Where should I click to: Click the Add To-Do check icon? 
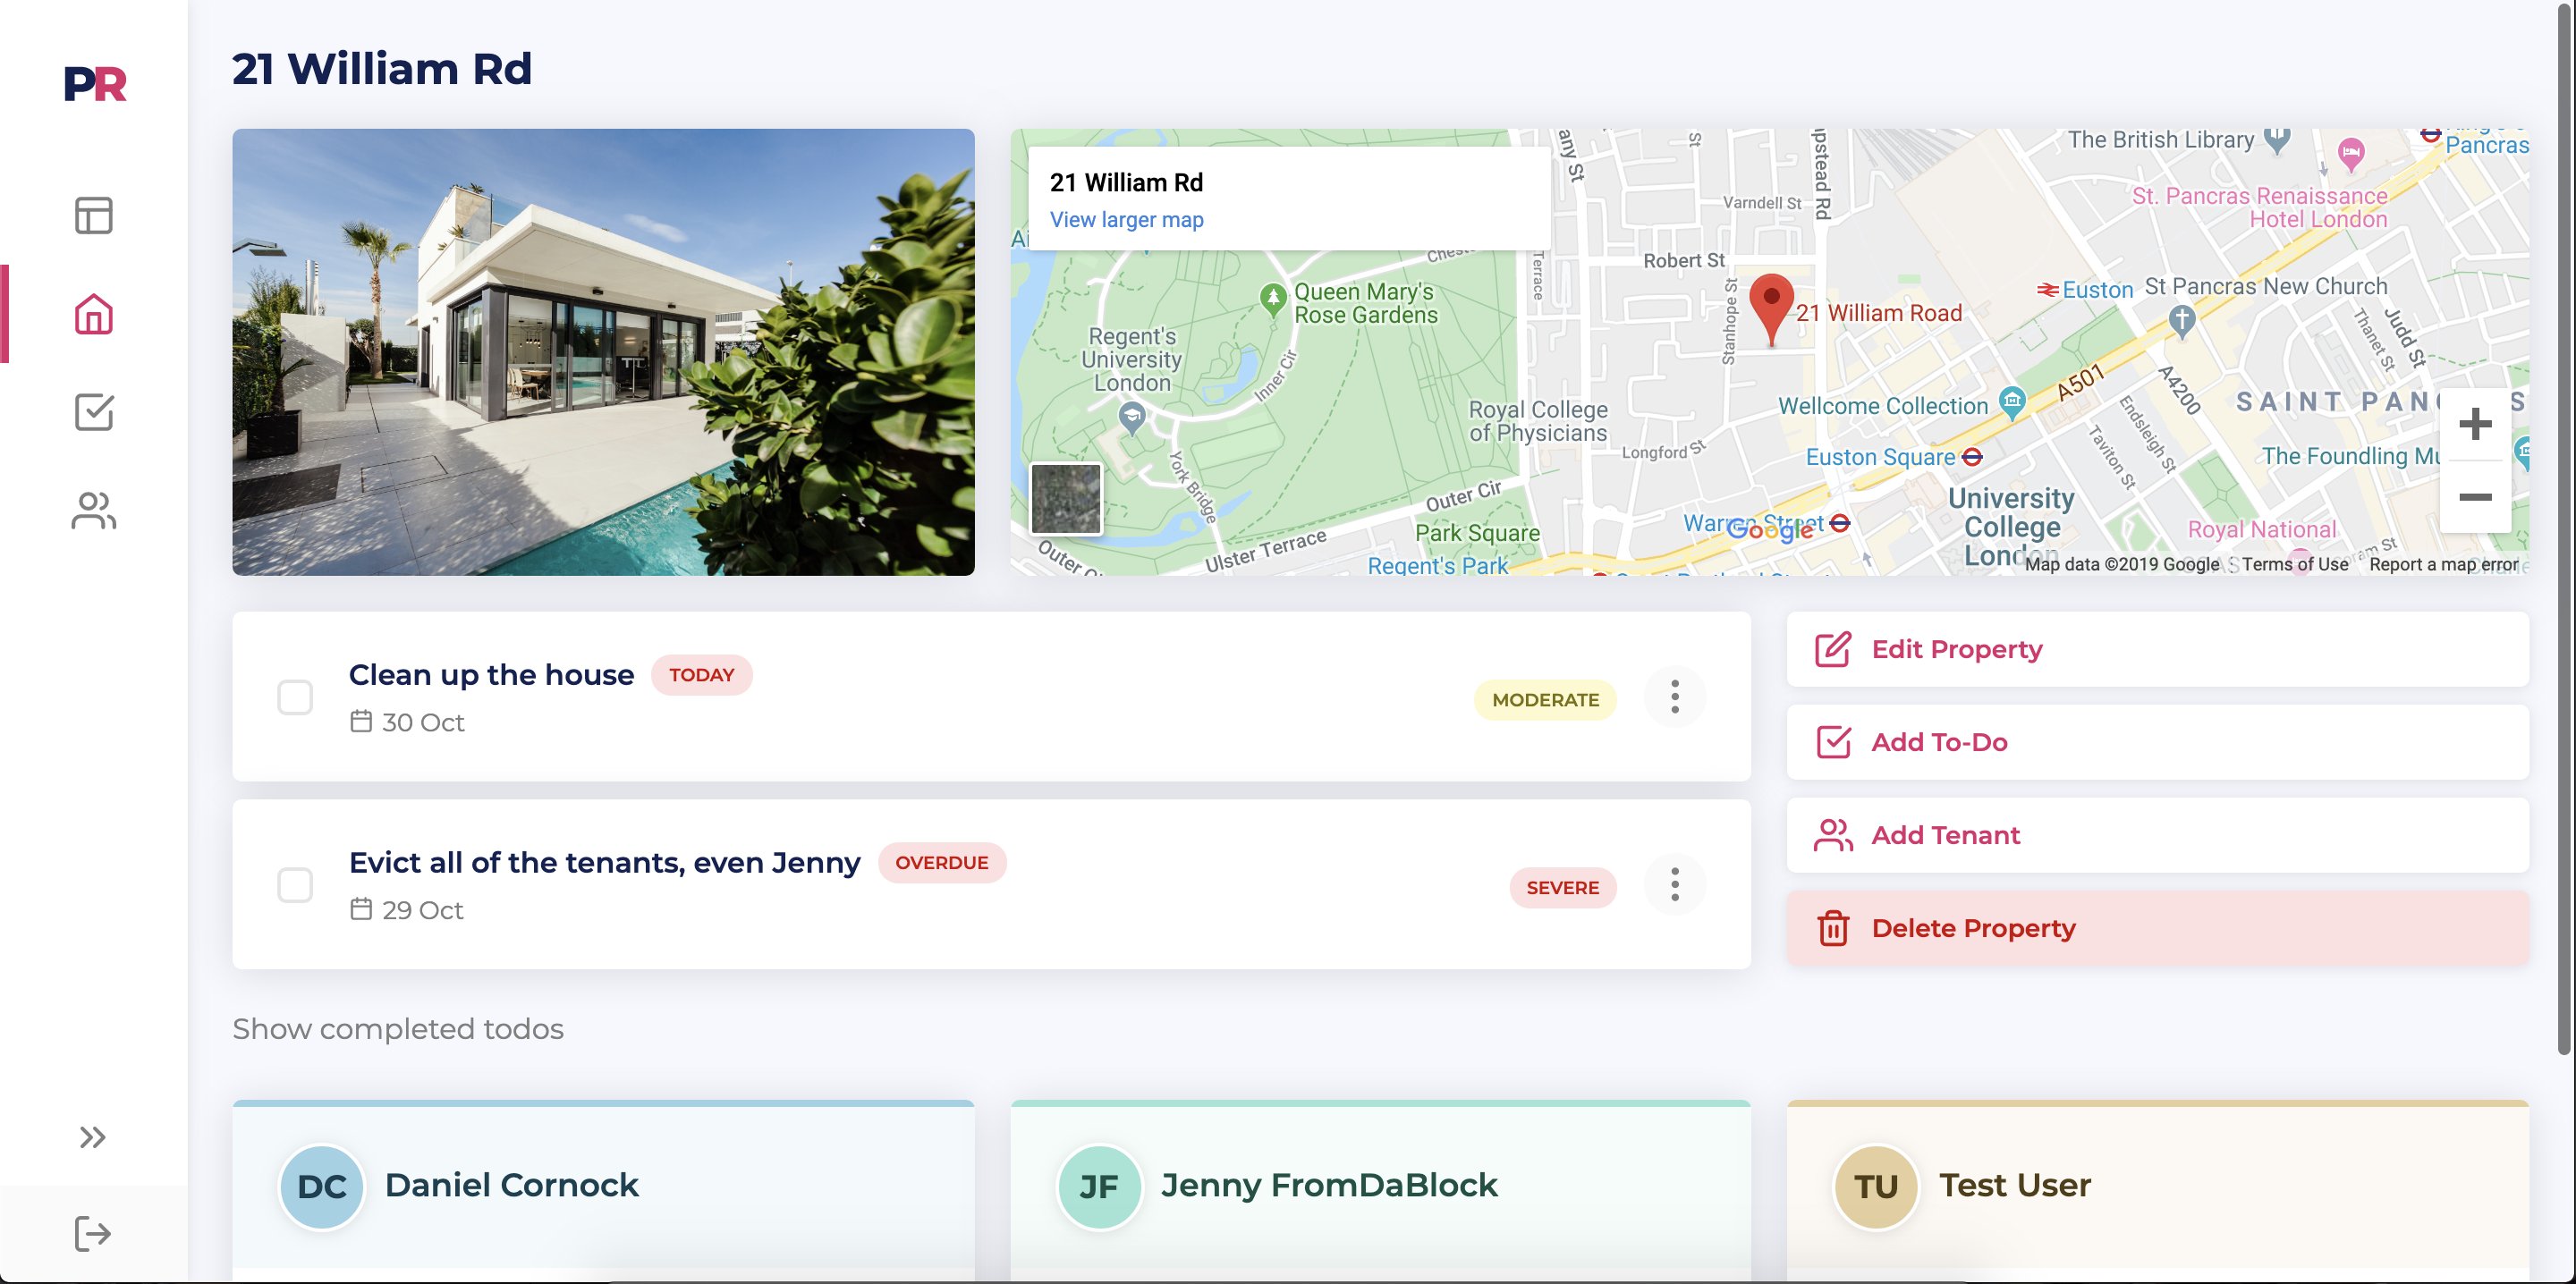(x=1833, y=742)
